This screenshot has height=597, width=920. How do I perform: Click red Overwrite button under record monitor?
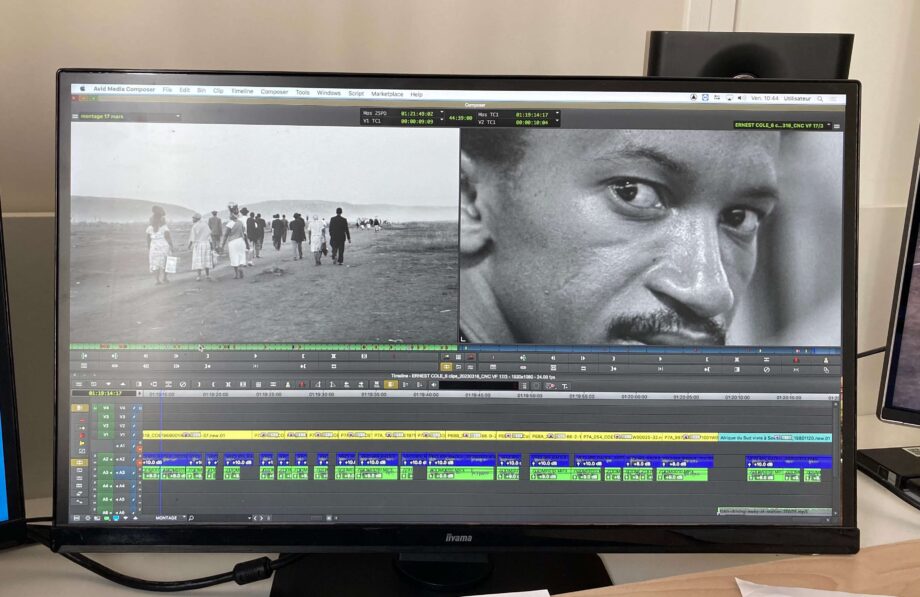coord(796,360)
